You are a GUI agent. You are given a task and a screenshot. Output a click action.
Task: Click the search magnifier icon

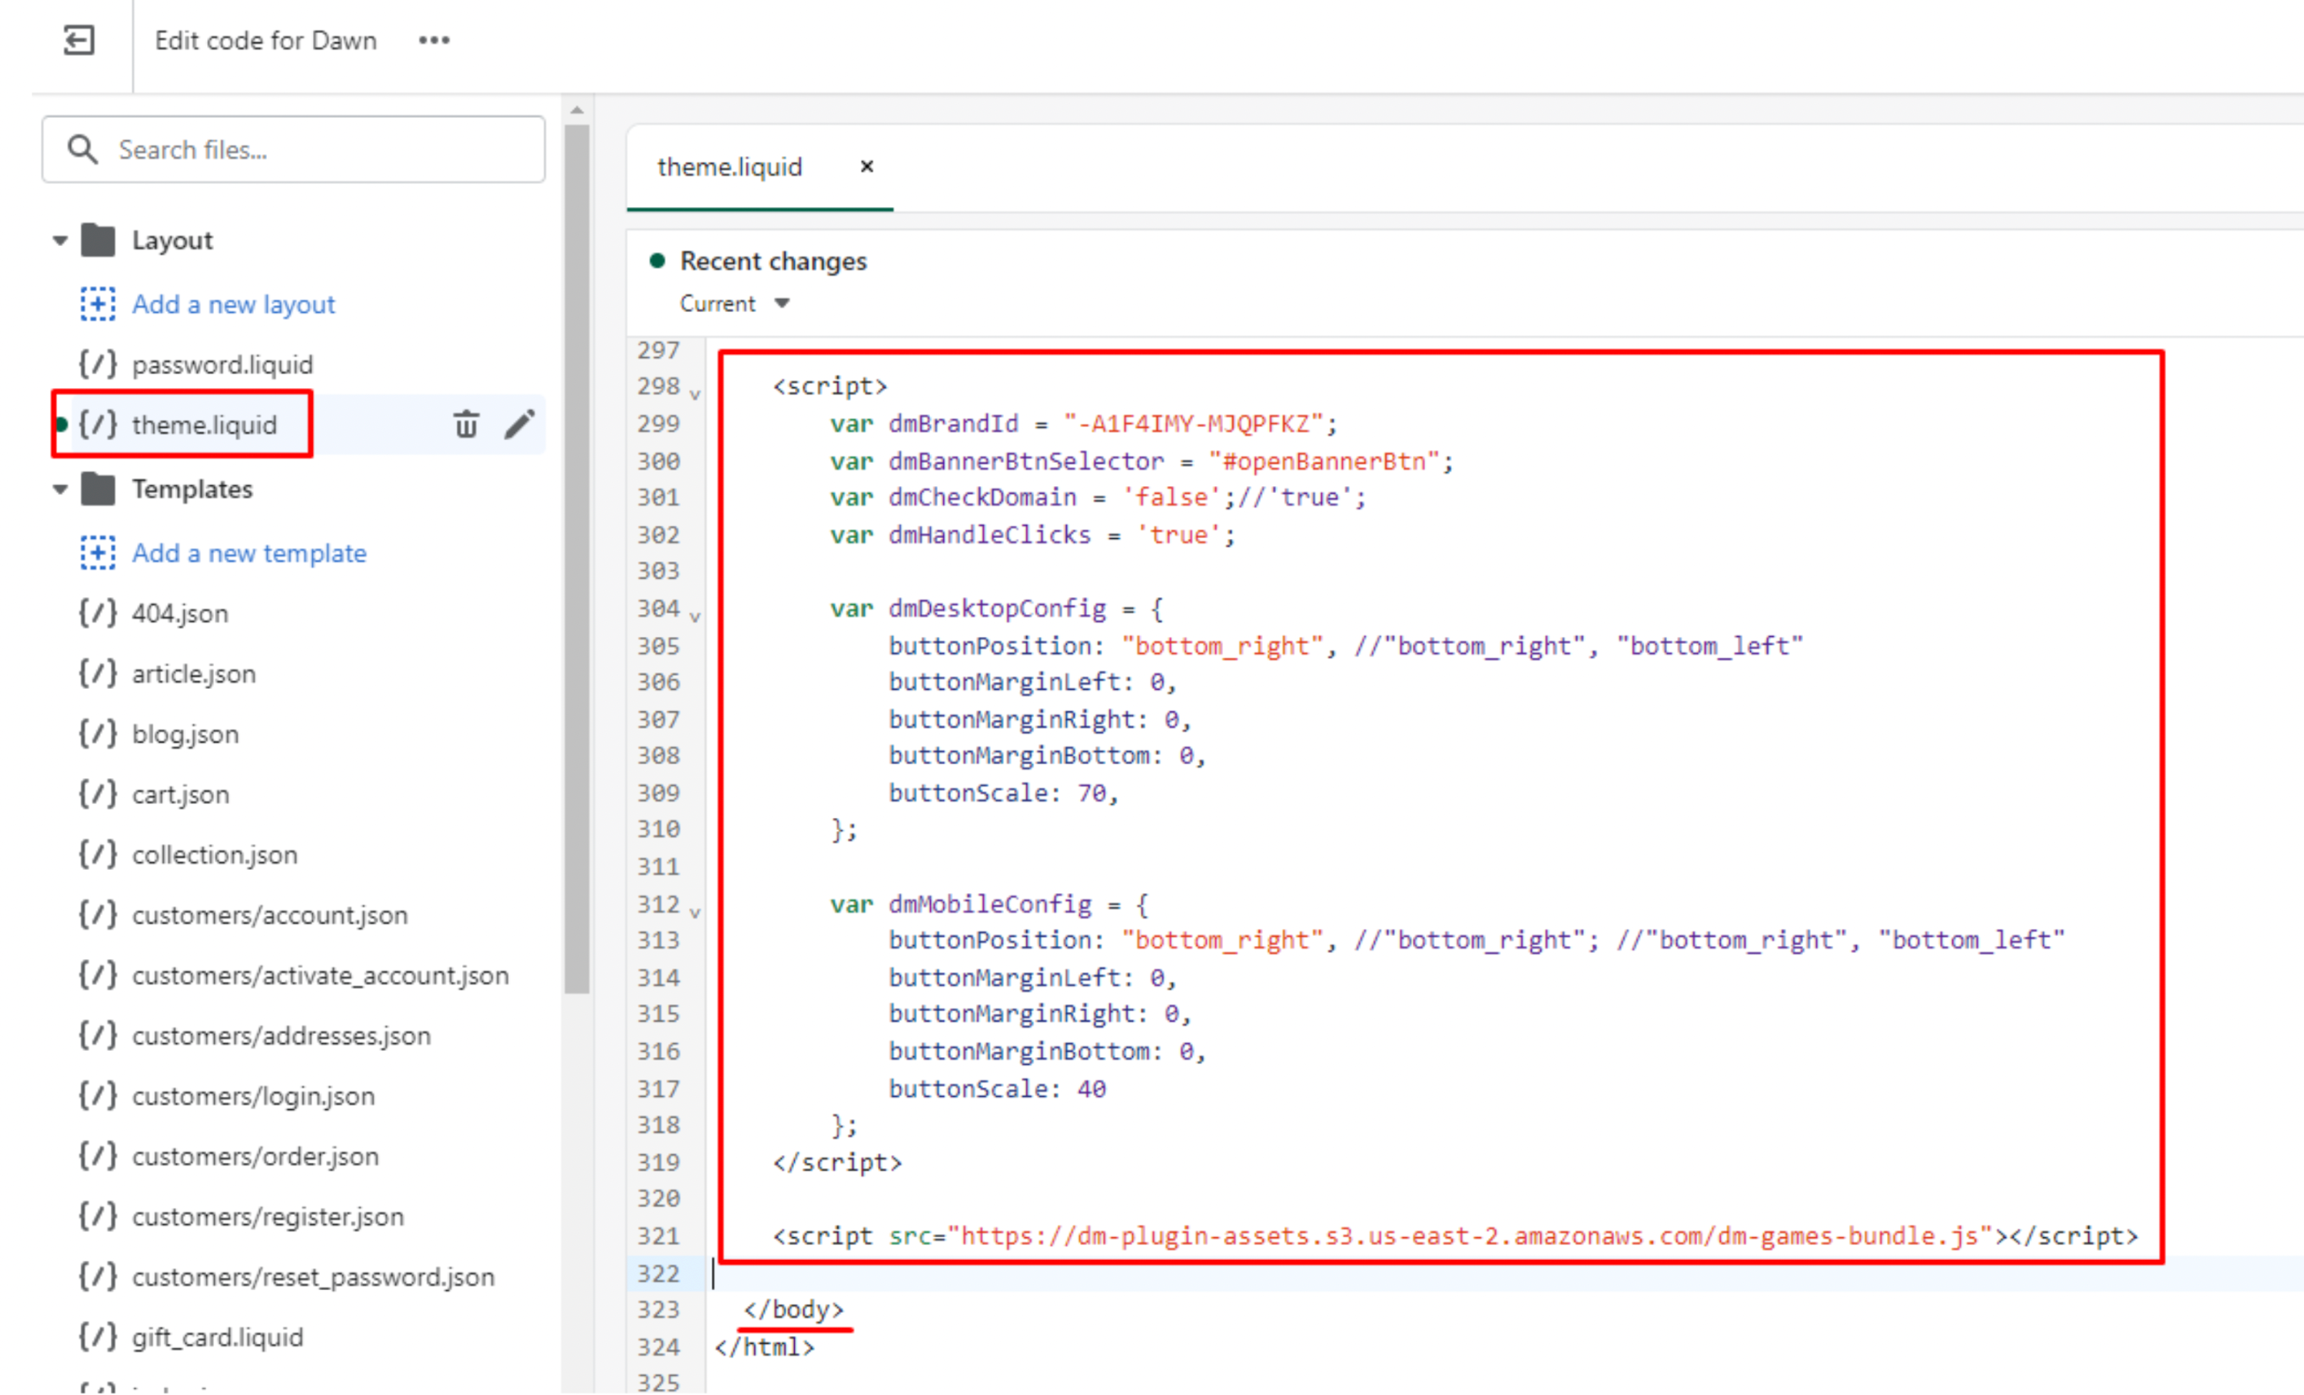coord(82,149)
